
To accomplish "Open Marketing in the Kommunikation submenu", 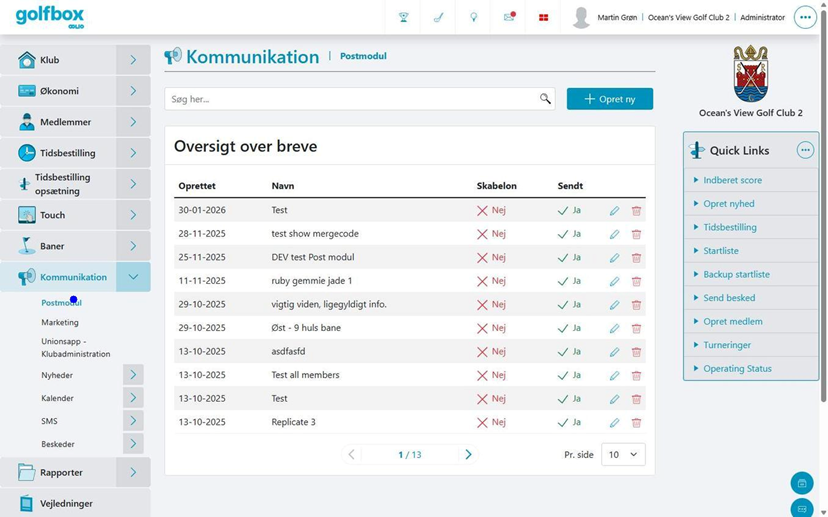I will click(60, 322).
